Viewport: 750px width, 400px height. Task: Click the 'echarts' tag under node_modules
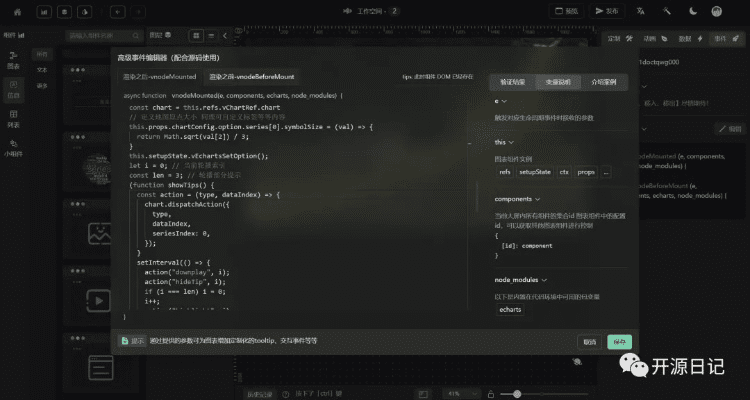(510, 310)
